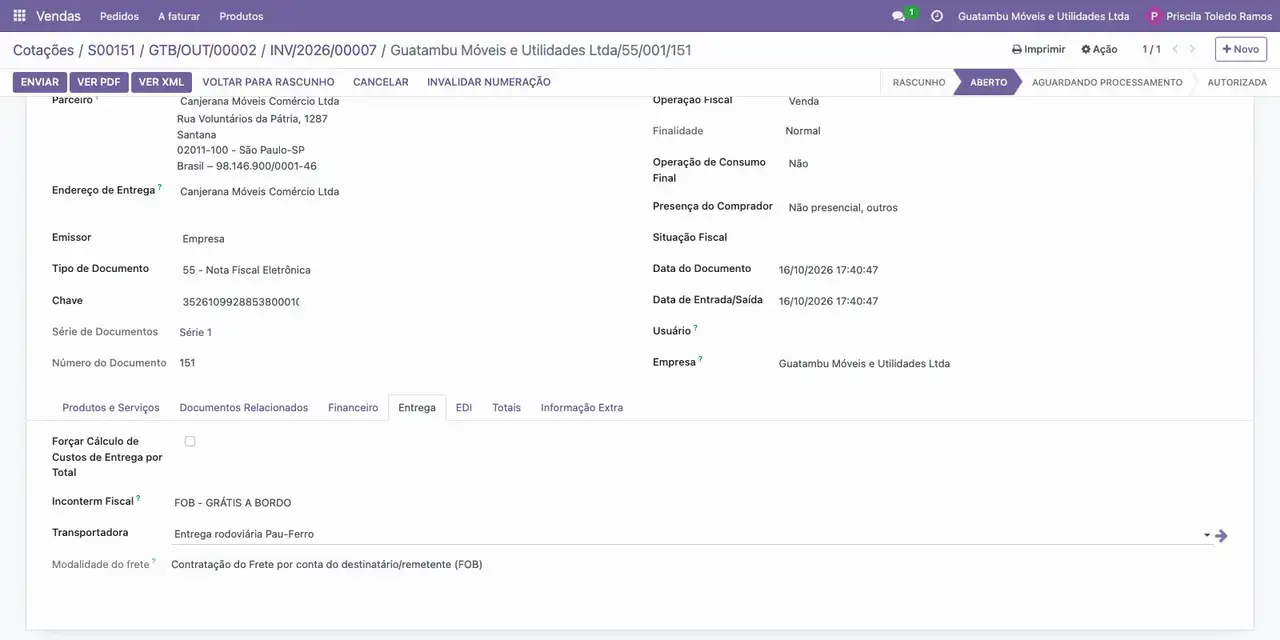The height and width of the screenshot is (640, 1280).
Task: Open the Ação gear menu
Action: pos(1099,49)
